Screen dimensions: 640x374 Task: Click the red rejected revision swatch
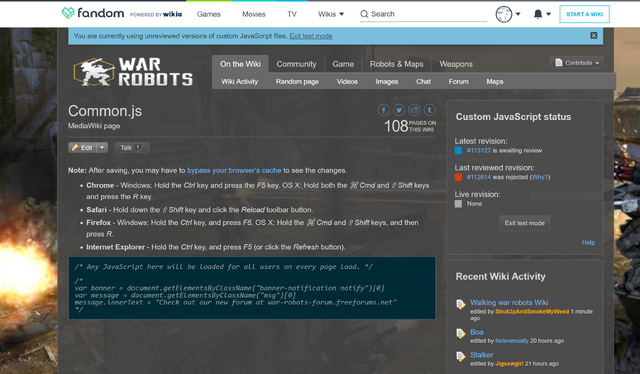[458, 177]
